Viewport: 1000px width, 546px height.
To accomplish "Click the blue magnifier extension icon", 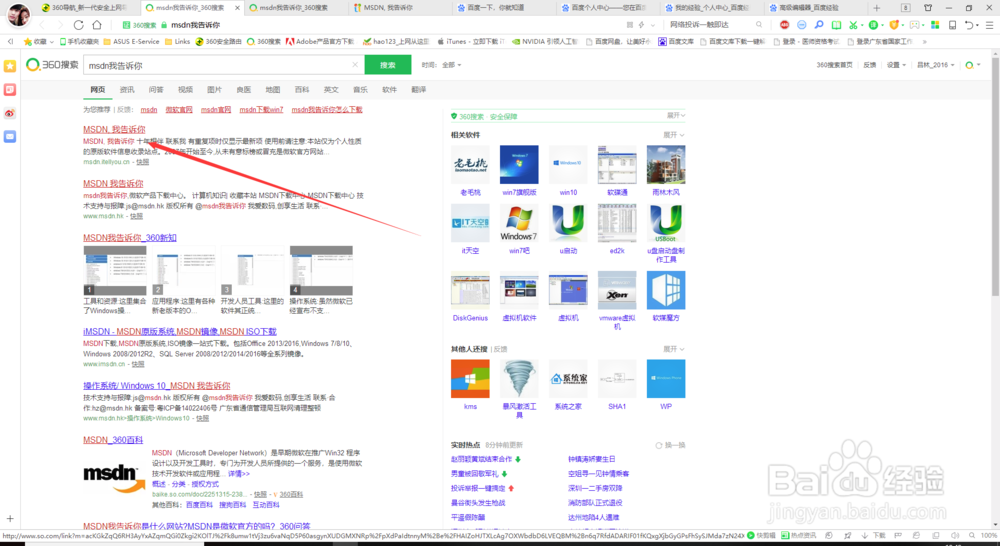I will pyautogui.click(x=819, y=25).
